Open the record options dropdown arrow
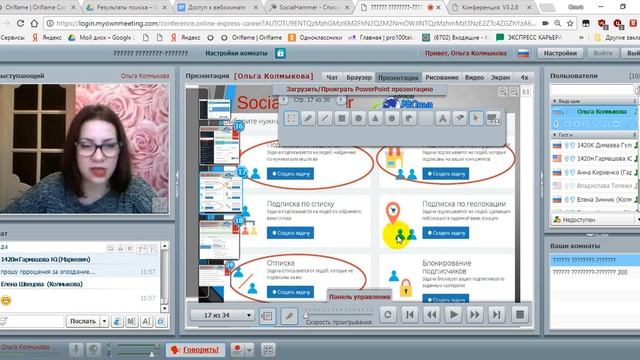The image size is (640, 360). click(x=249, y=350)
